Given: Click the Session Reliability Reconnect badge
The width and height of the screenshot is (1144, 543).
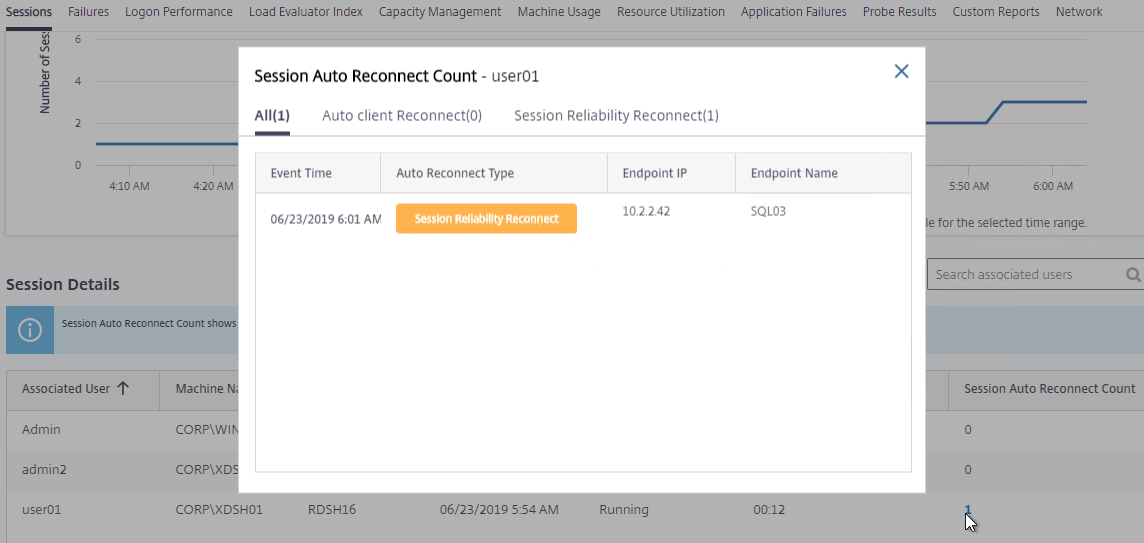Looking at the screenshot, I should pyautogui.click(x=486, y=219).
